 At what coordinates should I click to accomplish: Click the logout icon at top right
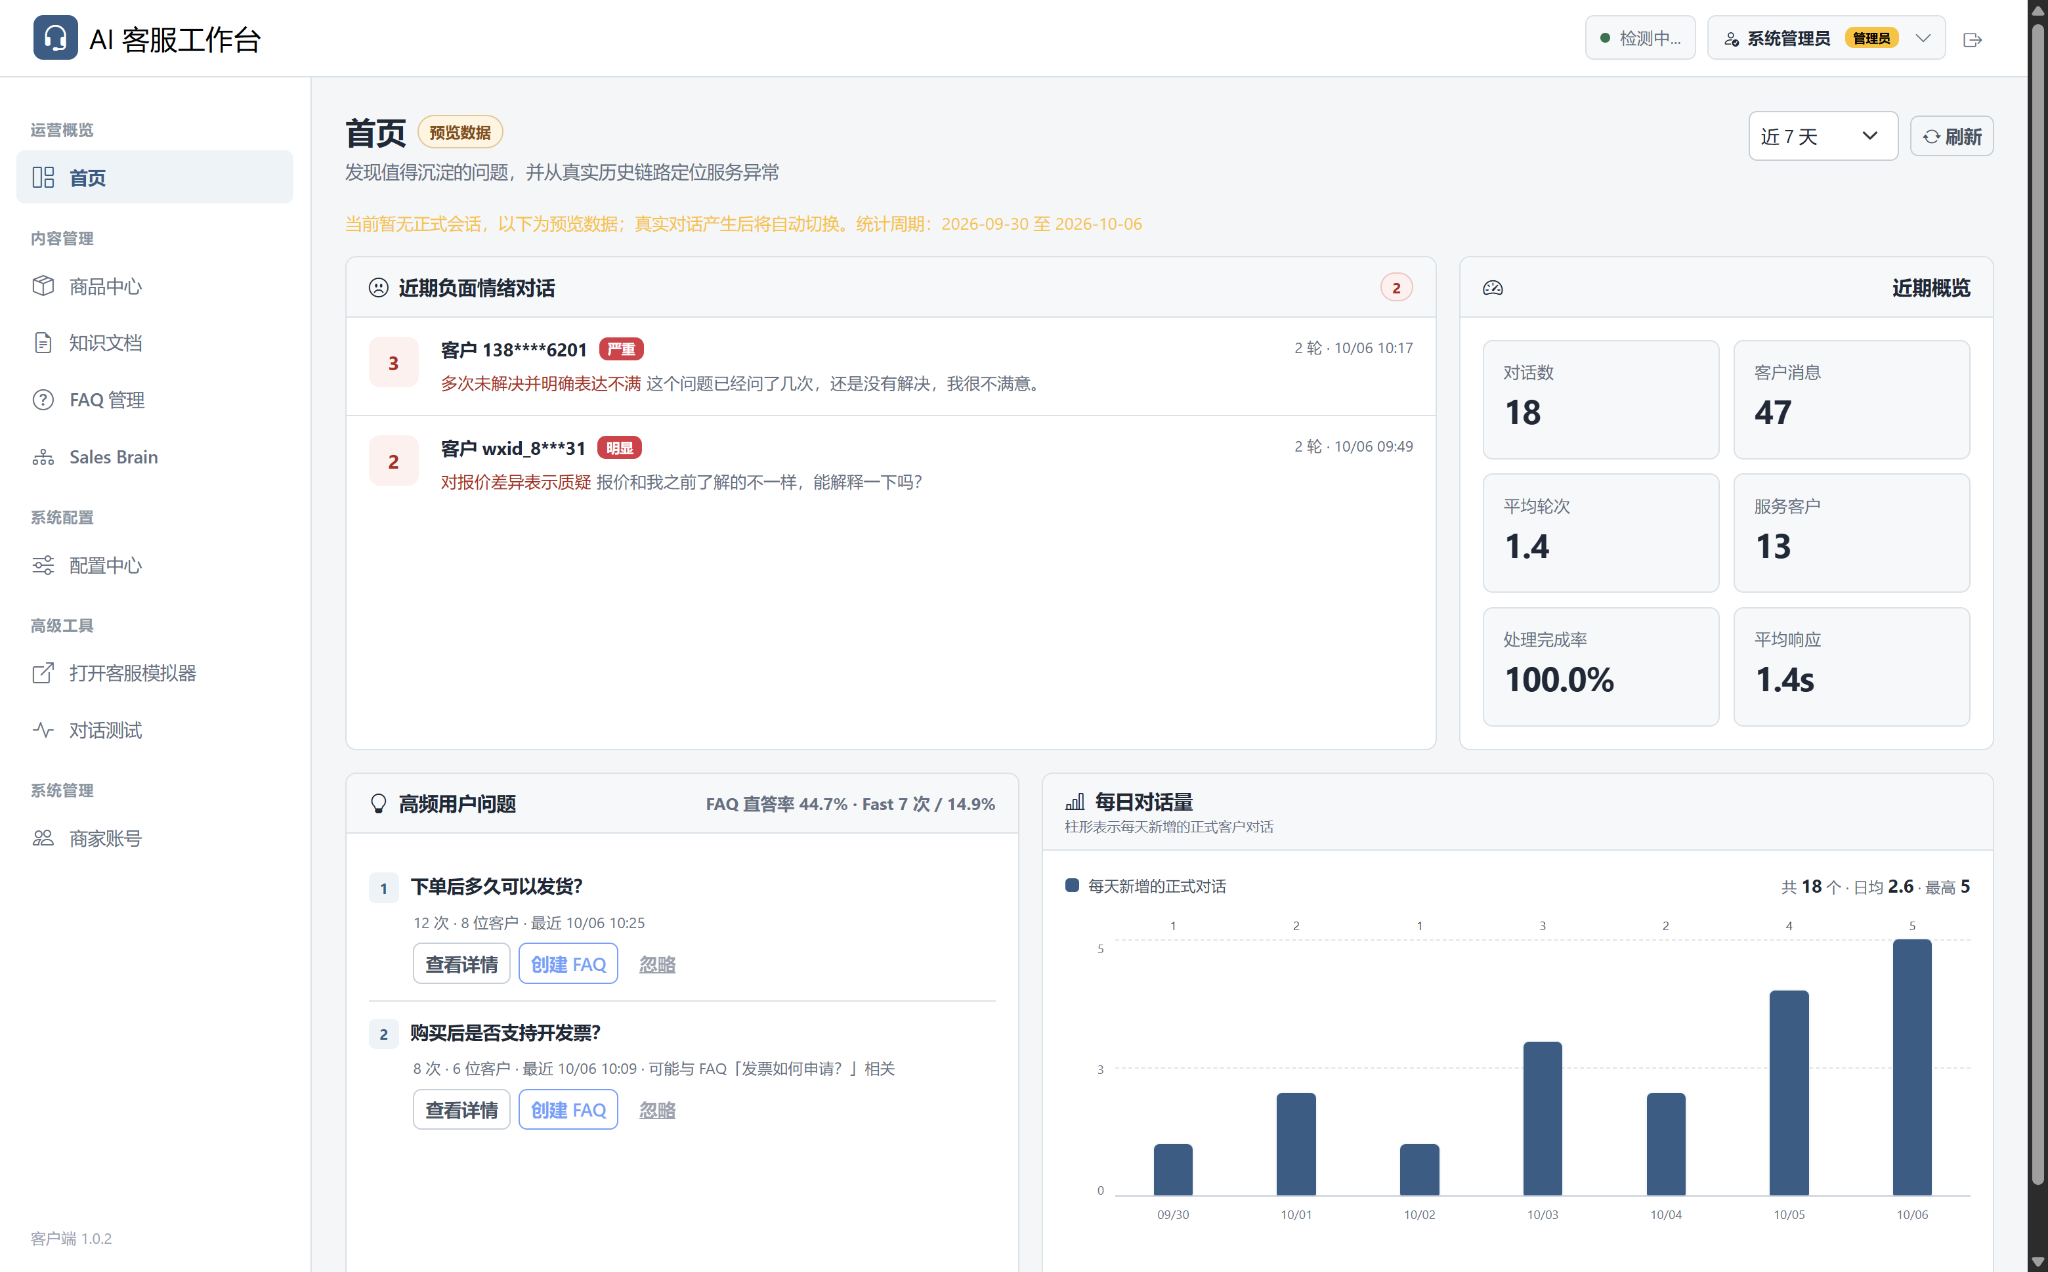(x=1972, y=40)
